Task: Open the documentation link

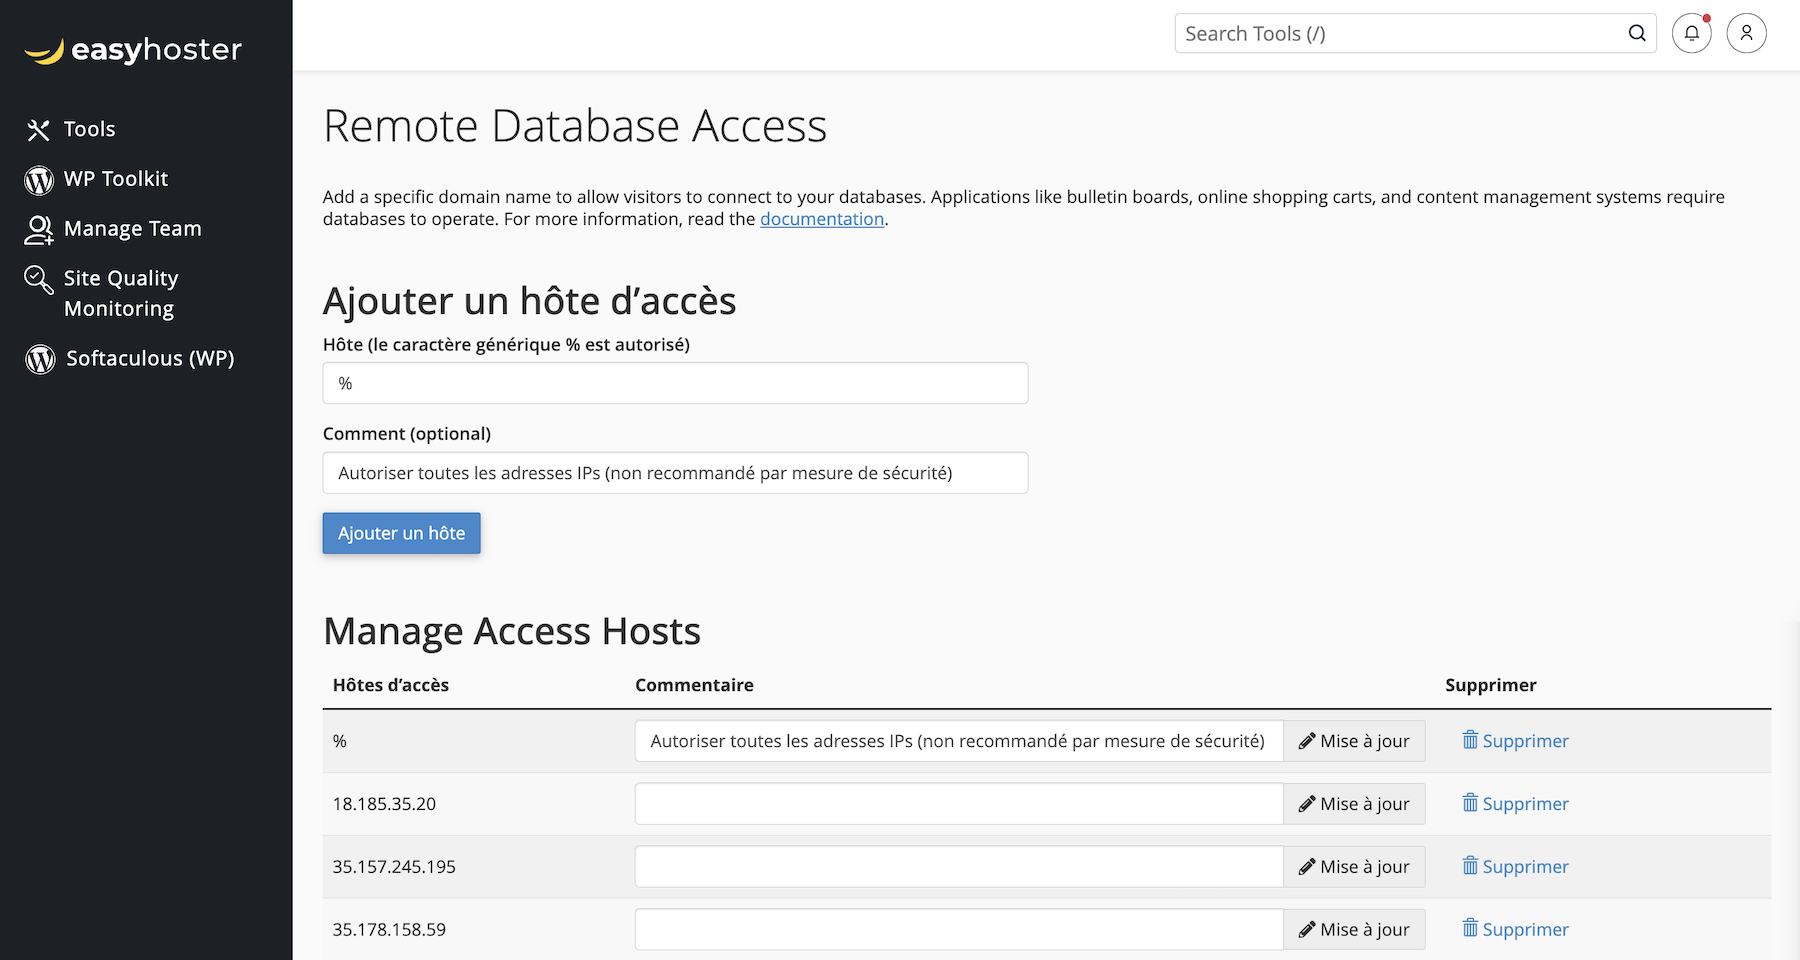Action: pos(821,219)
